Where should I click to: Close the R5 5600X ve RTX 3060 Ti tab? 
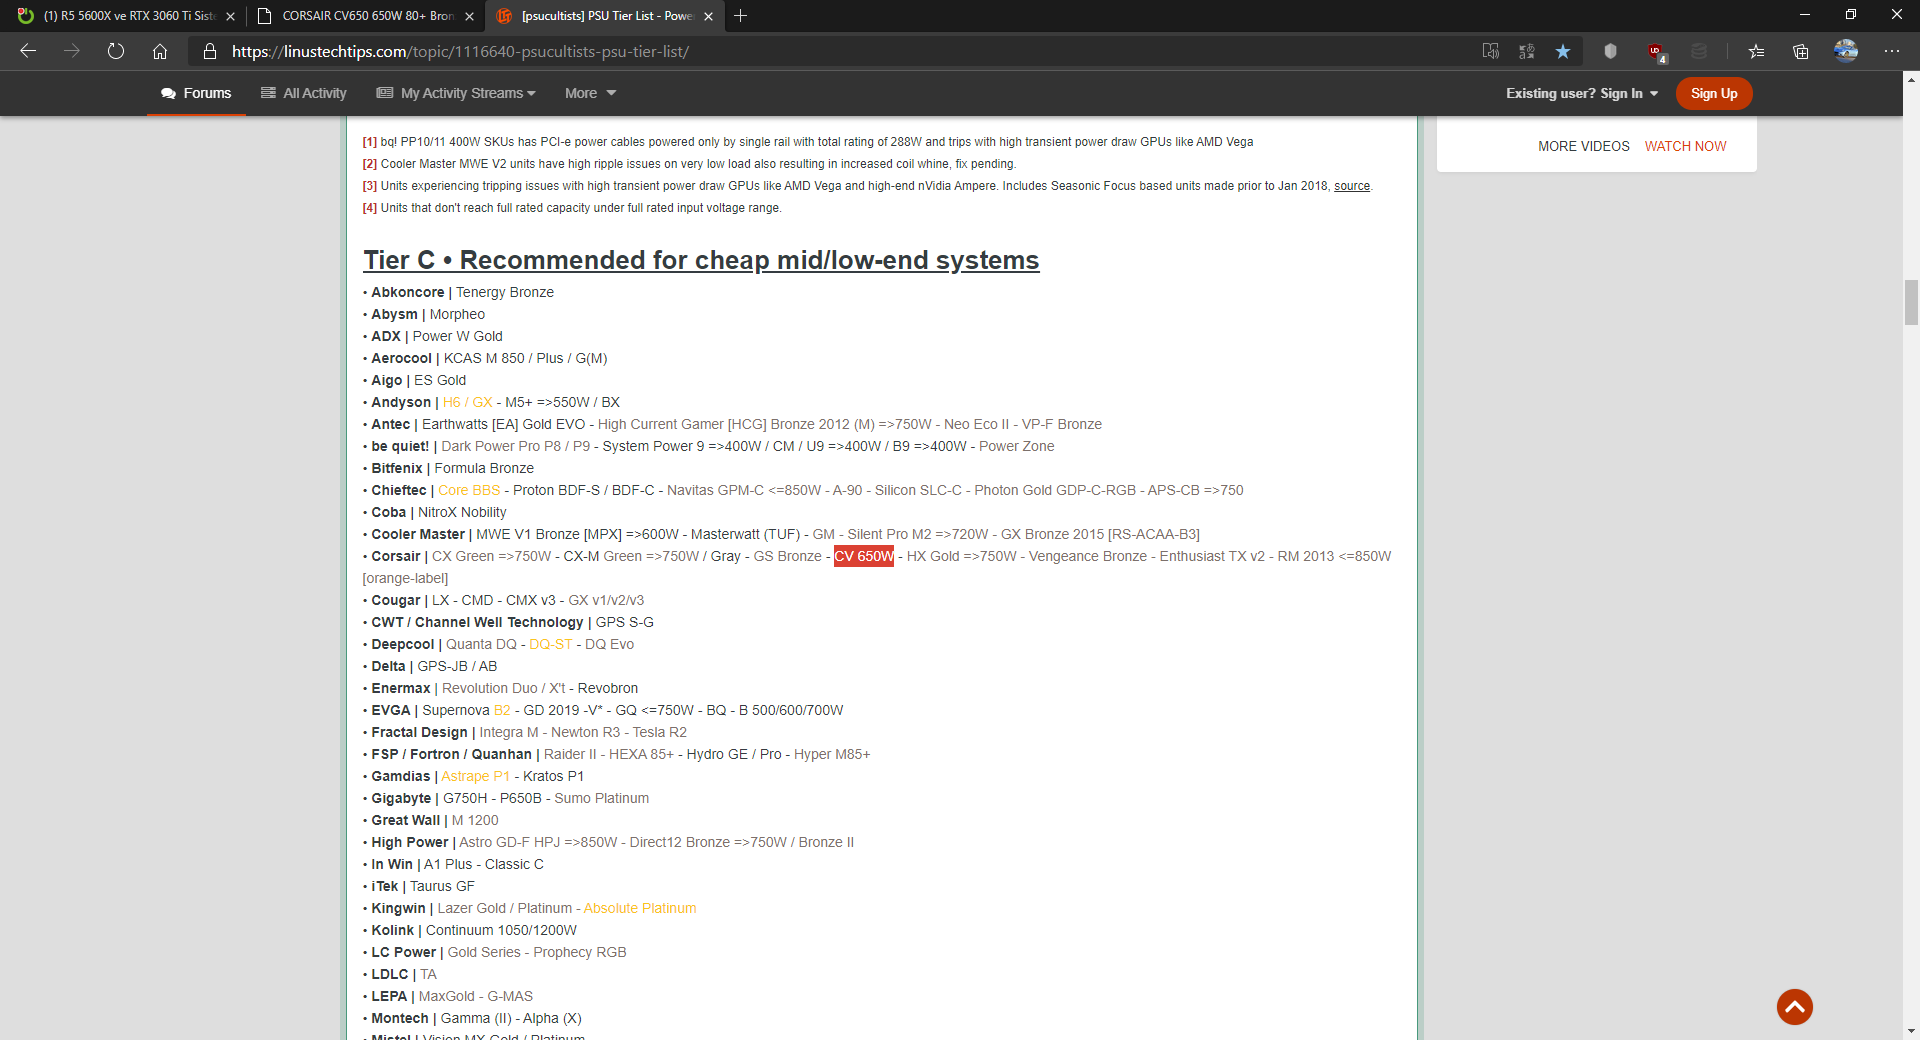coord(231,16)
